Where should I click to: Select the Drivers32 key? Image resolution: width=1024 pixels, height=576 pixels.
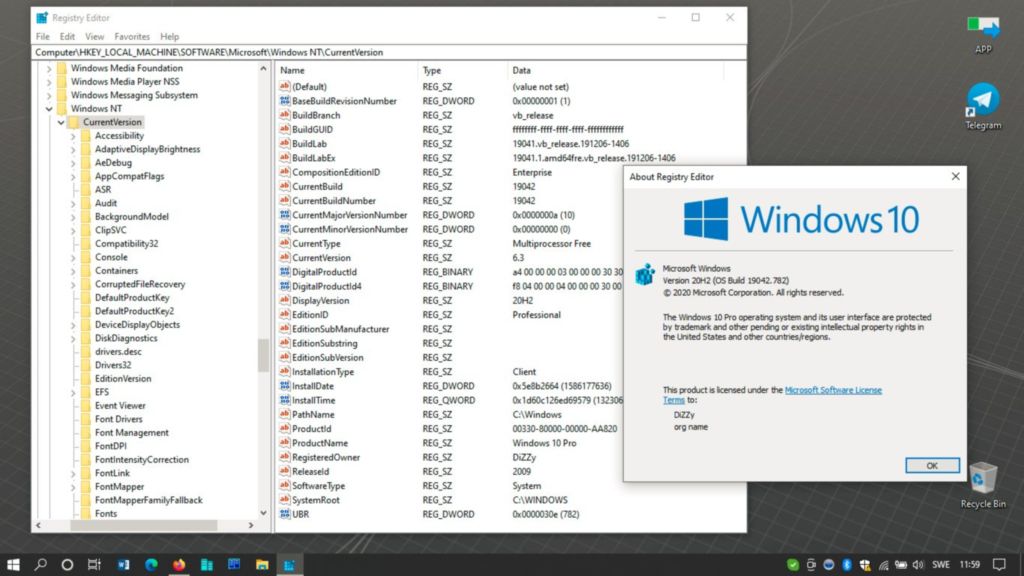tap(112, 365)
